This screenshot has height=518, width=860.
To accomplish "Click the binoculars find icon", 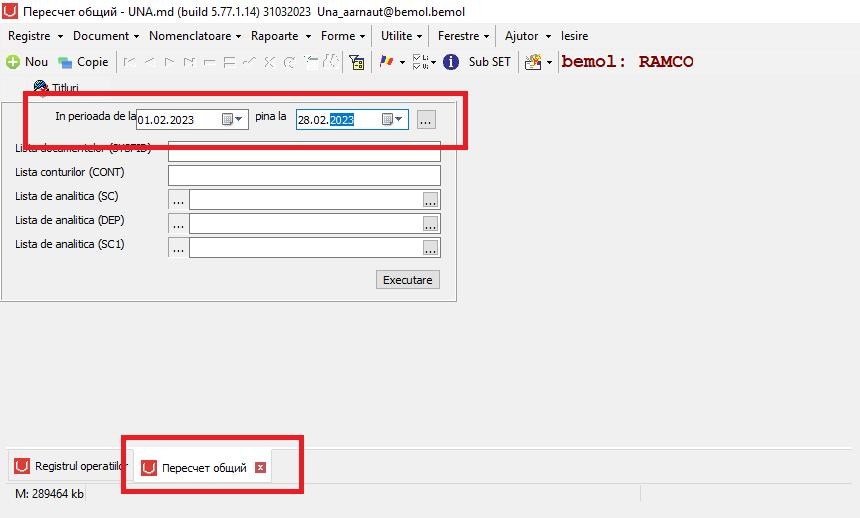I will coord(330,61).
